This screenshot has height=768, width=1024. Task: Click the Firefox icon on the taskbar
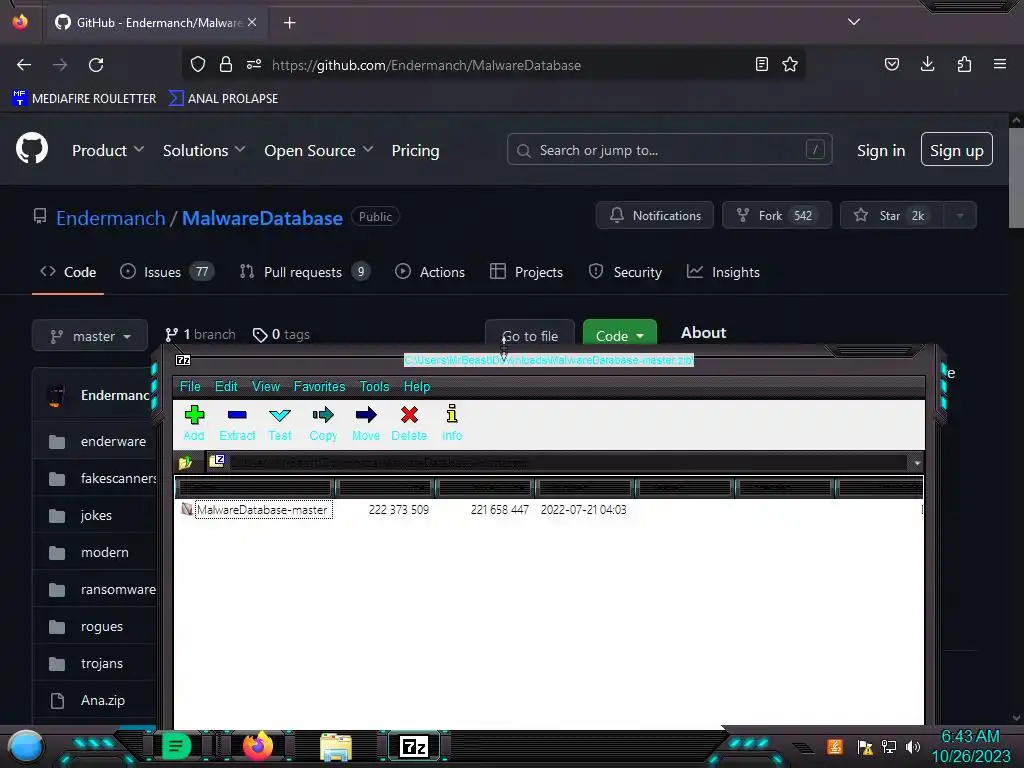[x=258, y=746]
